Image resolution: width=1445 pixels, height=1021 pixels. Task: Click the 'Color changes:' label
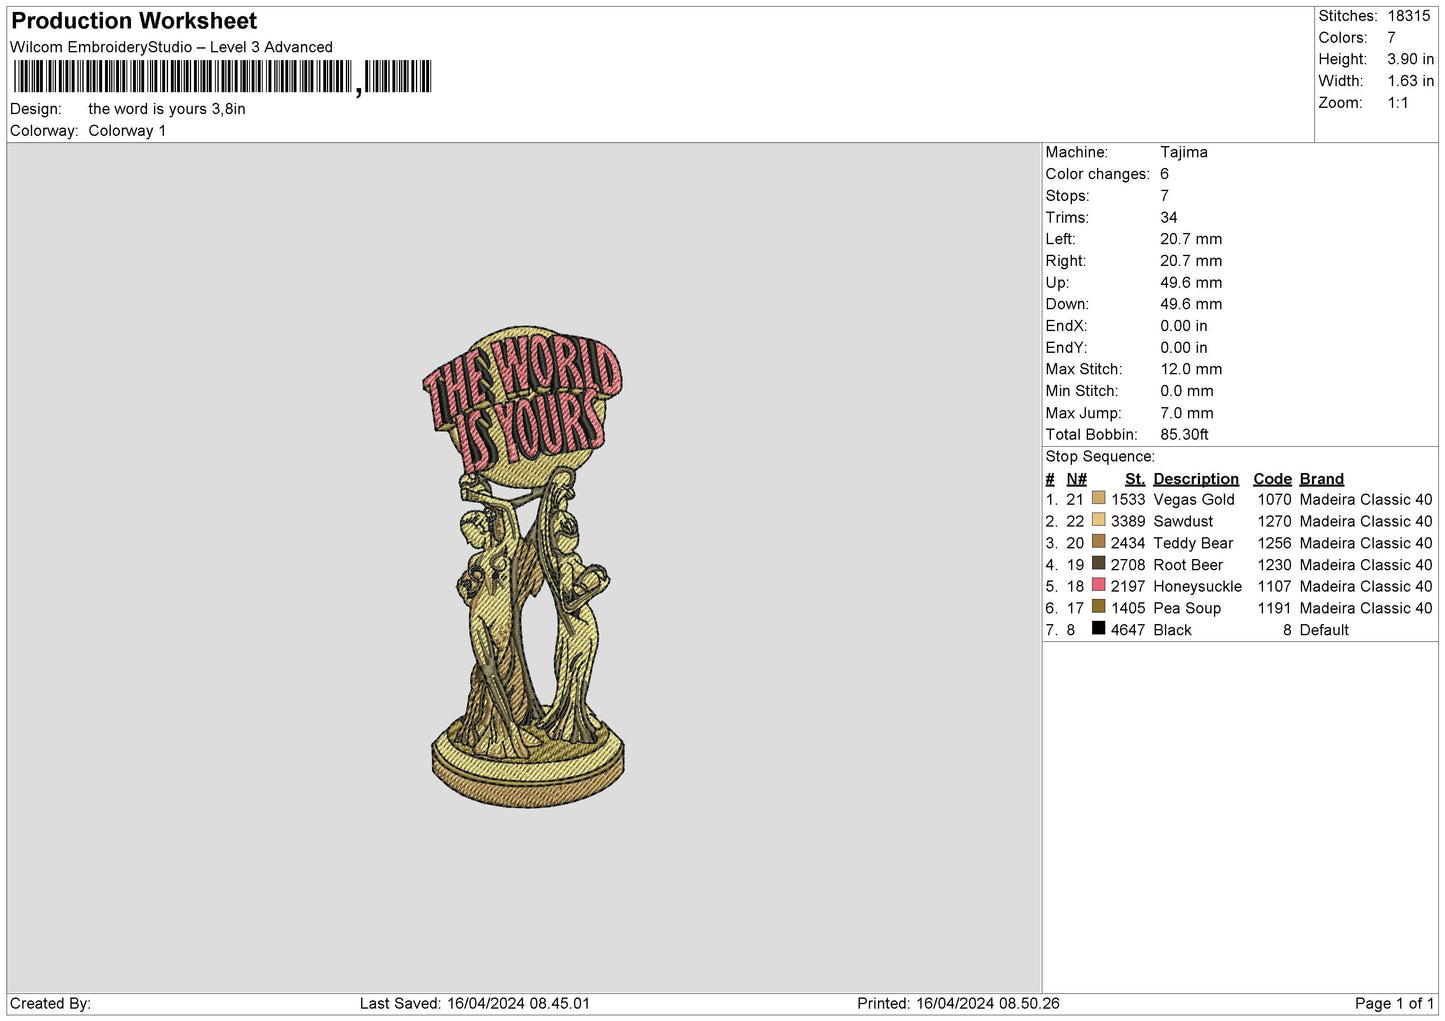(1098, 174)
